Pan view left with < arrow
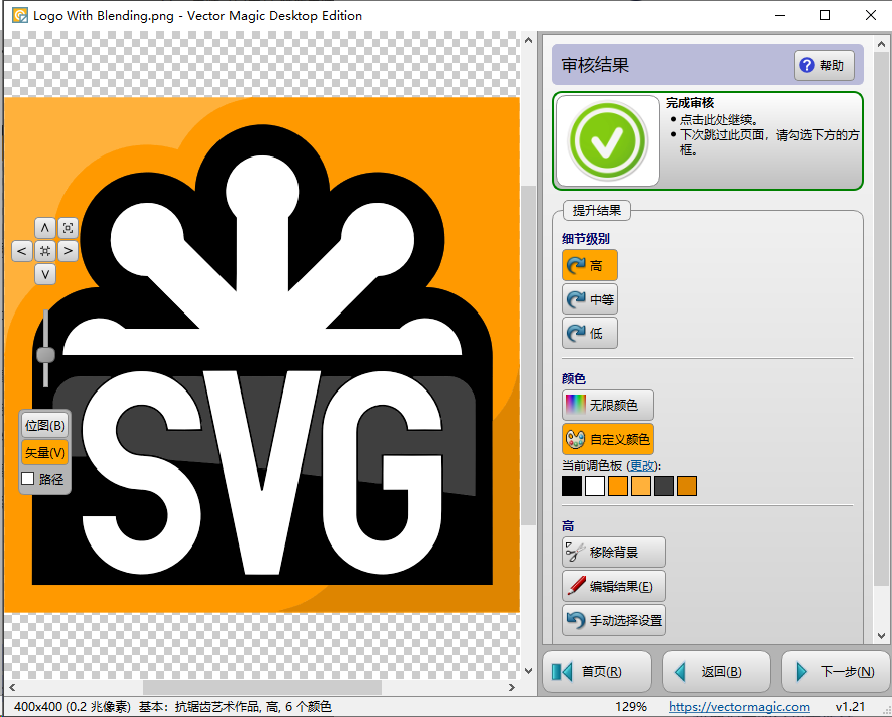892x717 pixels. point(22,251)
